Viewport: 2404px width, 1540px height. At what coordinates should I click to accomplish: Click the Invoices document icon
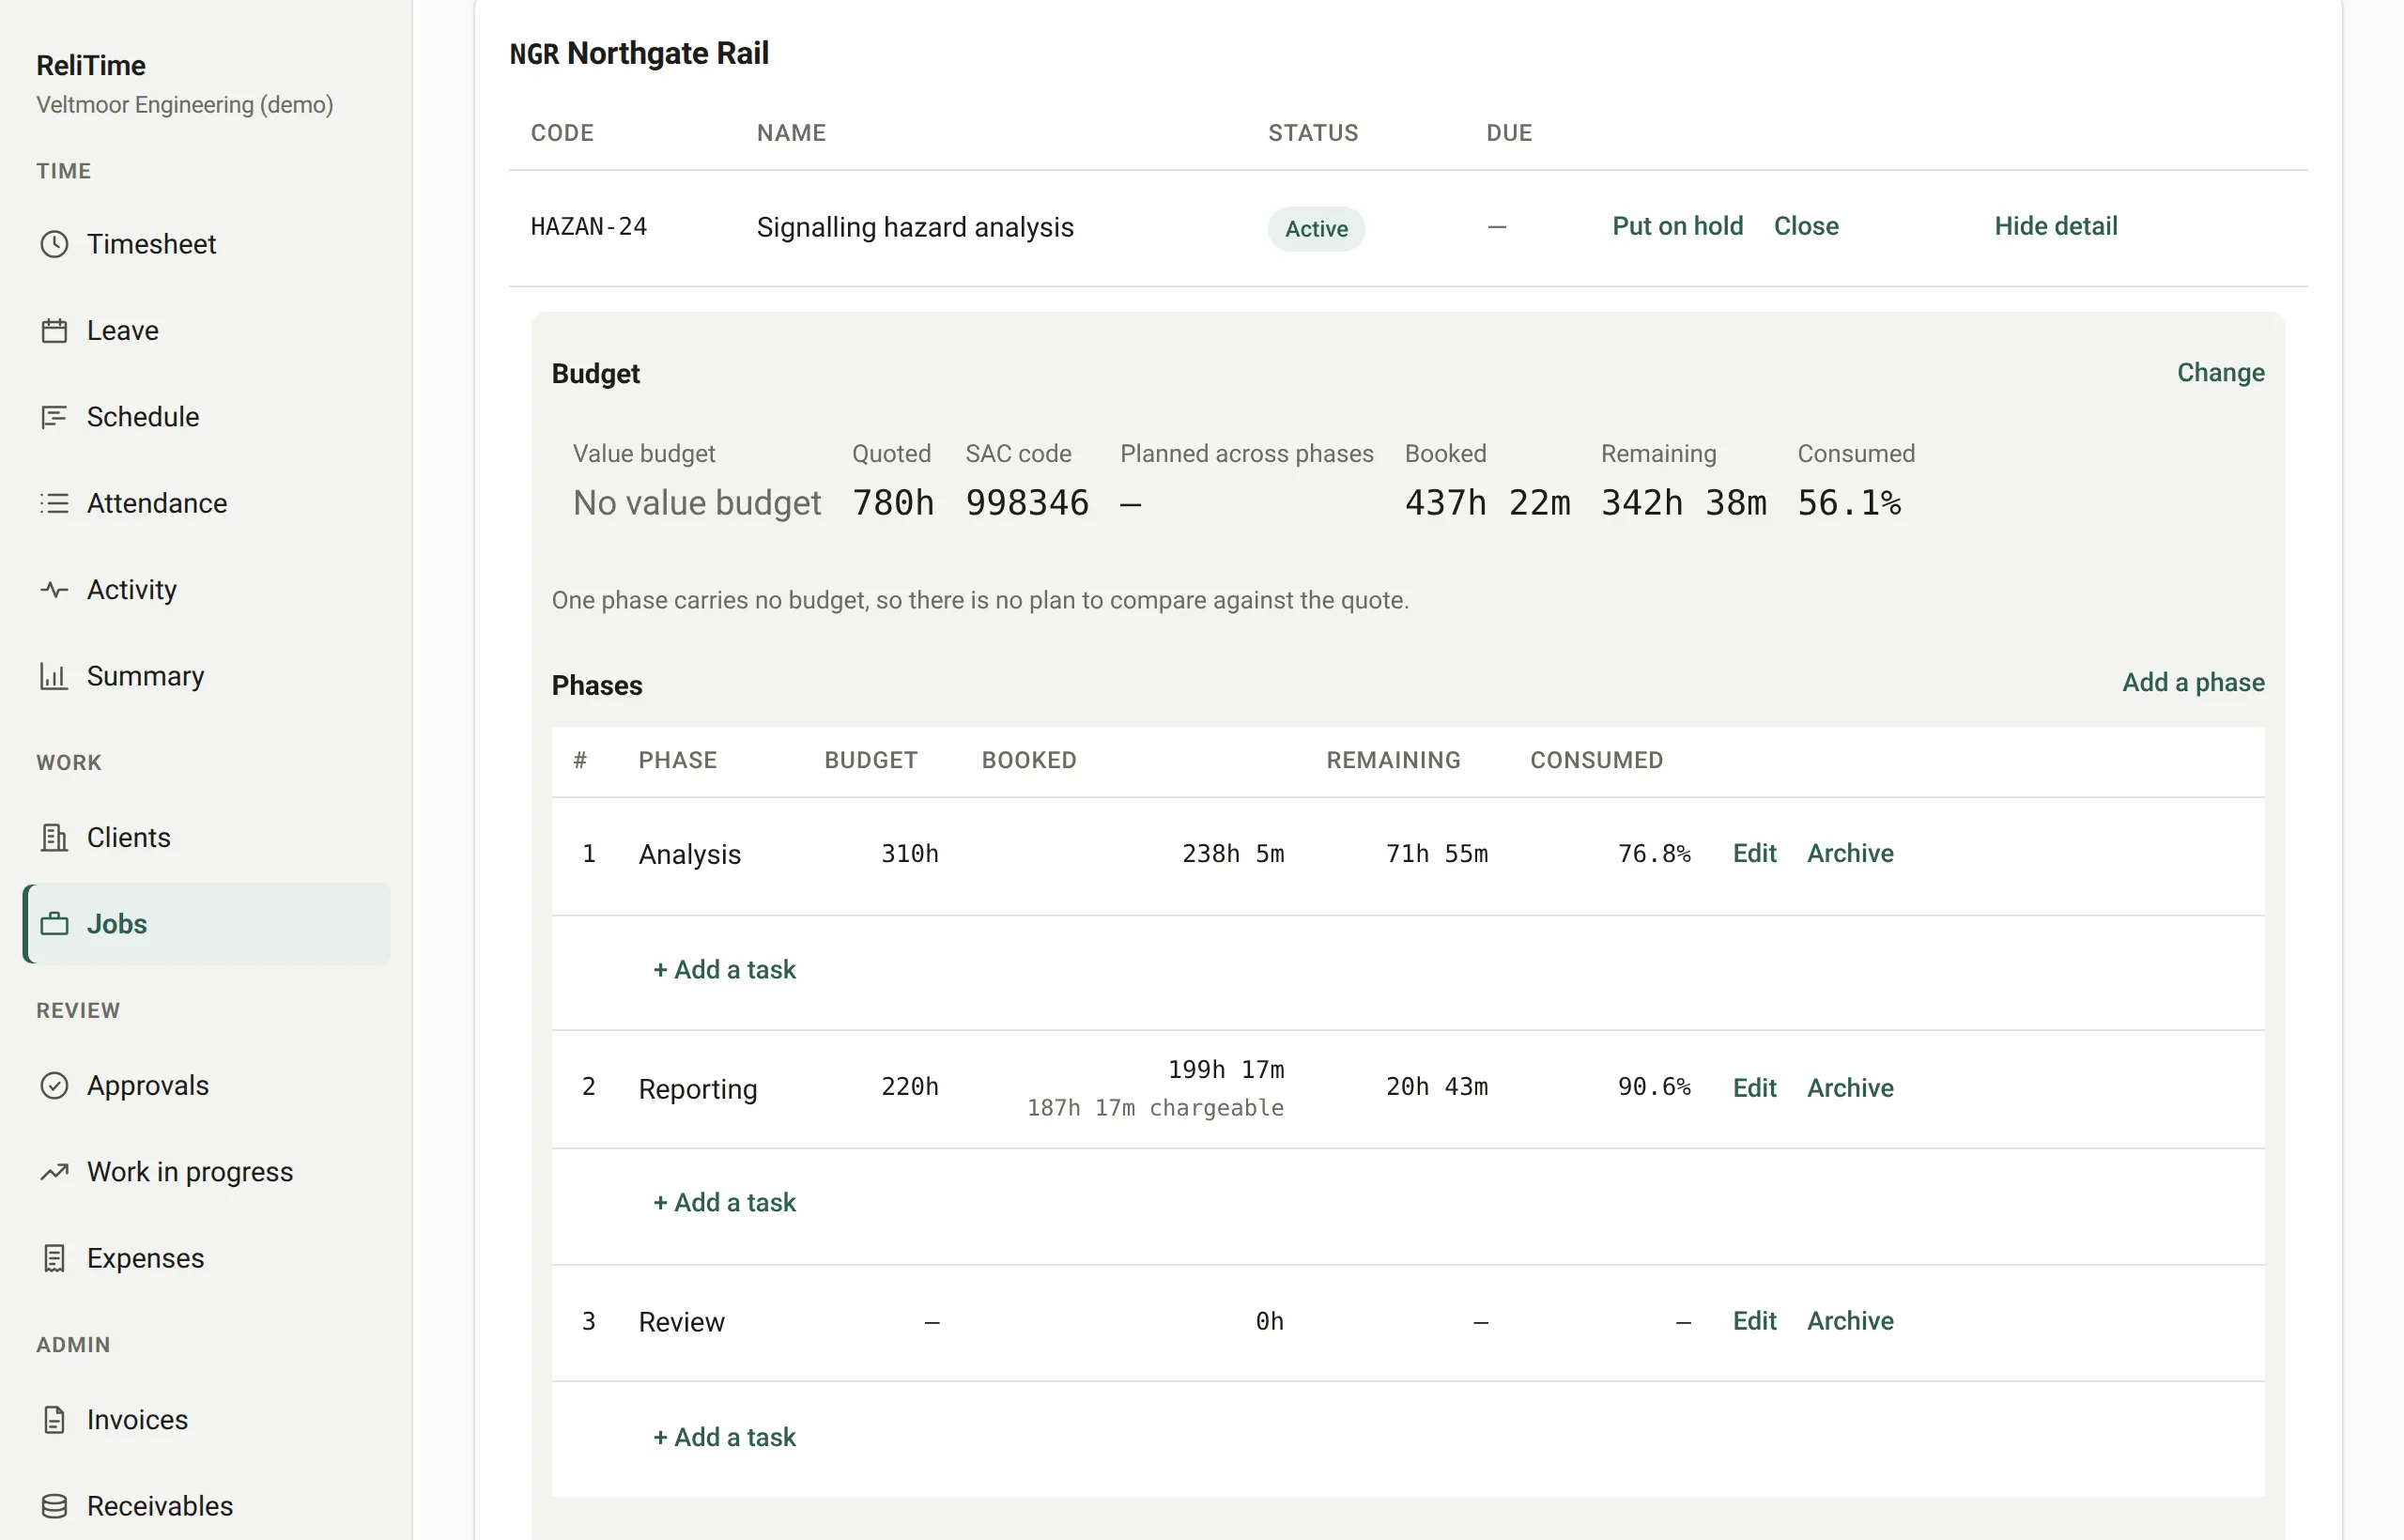[54, 1420]
